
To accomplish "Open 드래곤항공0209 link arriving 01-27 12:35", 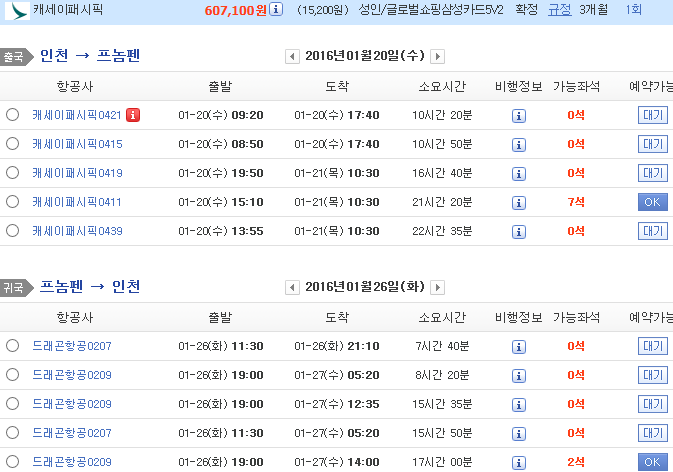I will [x=72, y=404].
